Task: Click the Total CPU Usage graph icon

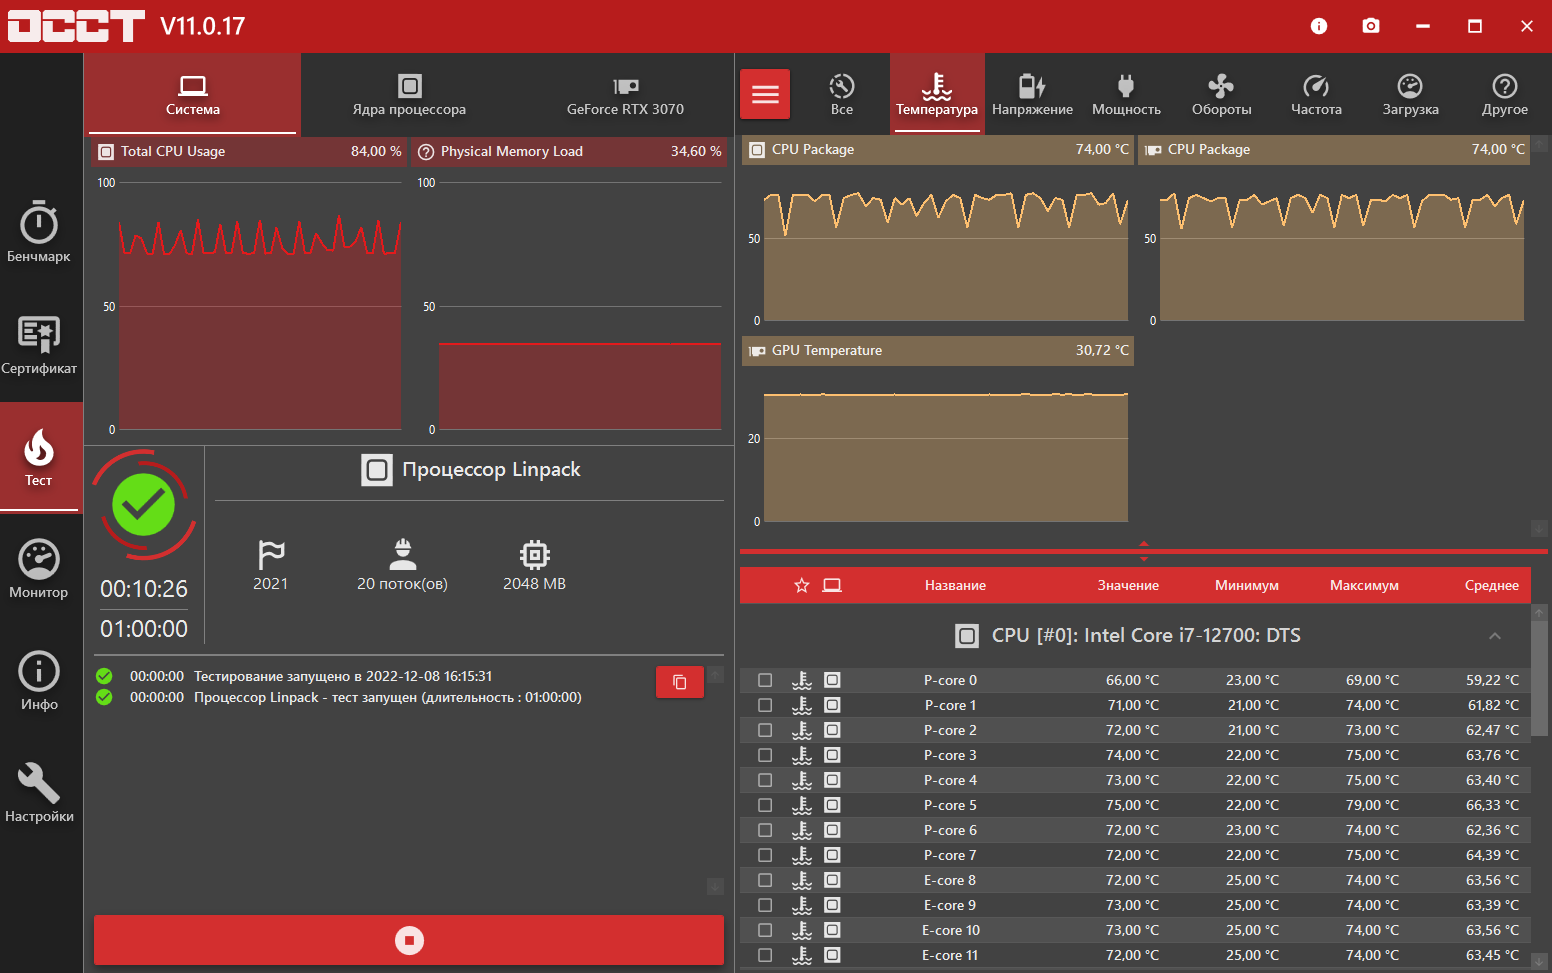Action: [x=106, y=152]
